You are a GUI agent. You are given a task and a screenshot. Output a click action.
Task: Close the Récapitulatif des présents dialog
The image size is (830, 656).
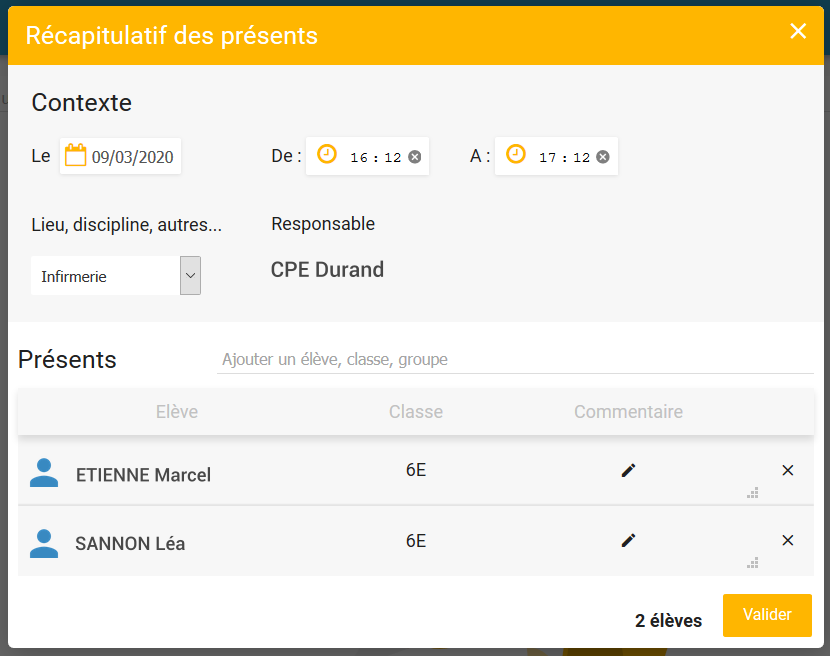point(798,31)
